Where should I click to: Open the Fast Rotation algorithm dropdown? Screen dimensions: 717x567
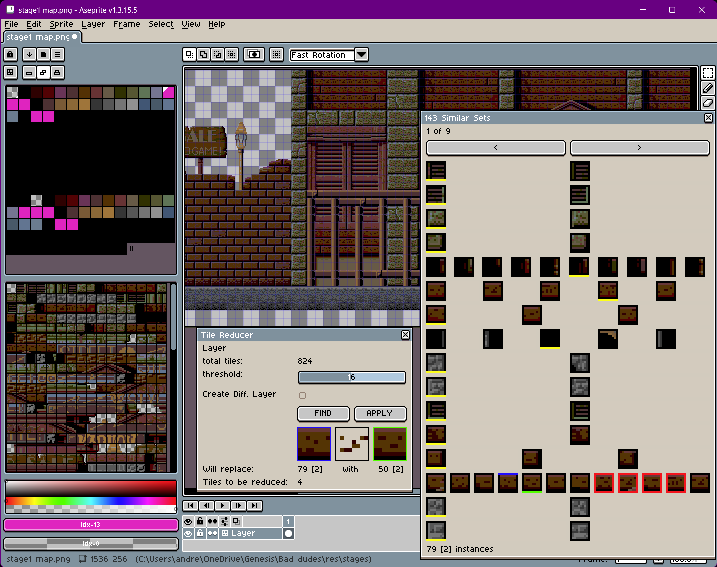(x=361, y=55)
